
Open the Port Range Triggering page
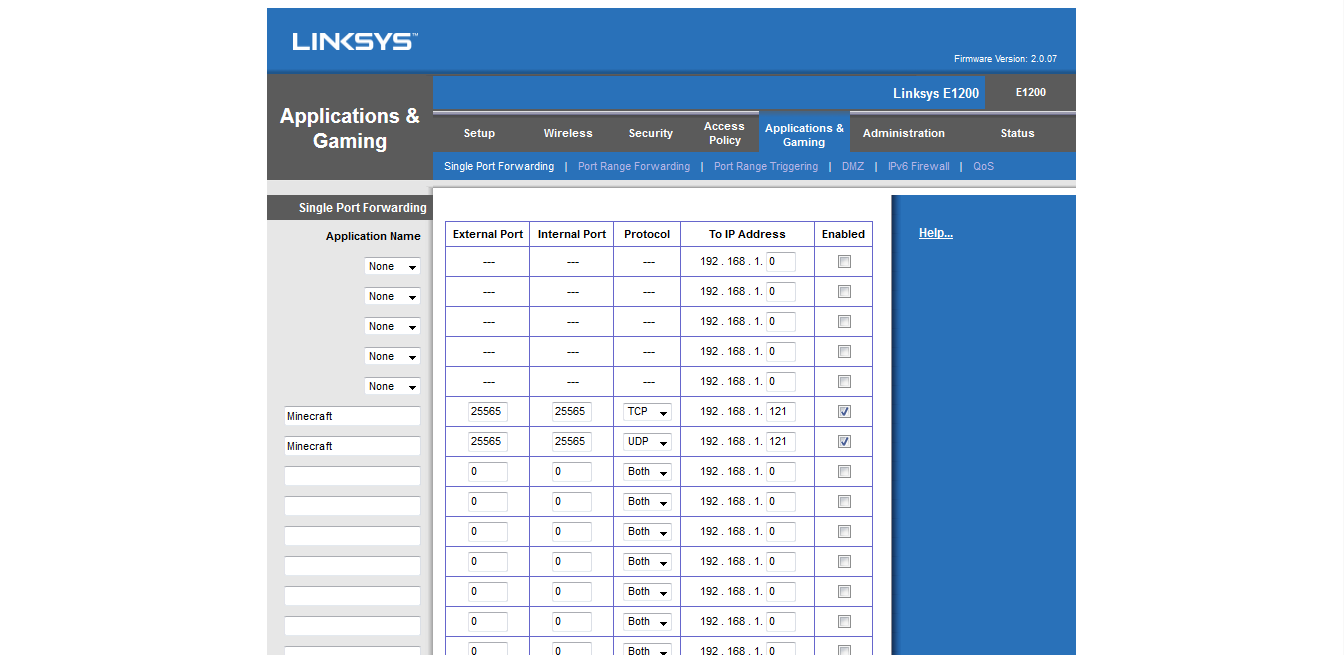point(766,166)
